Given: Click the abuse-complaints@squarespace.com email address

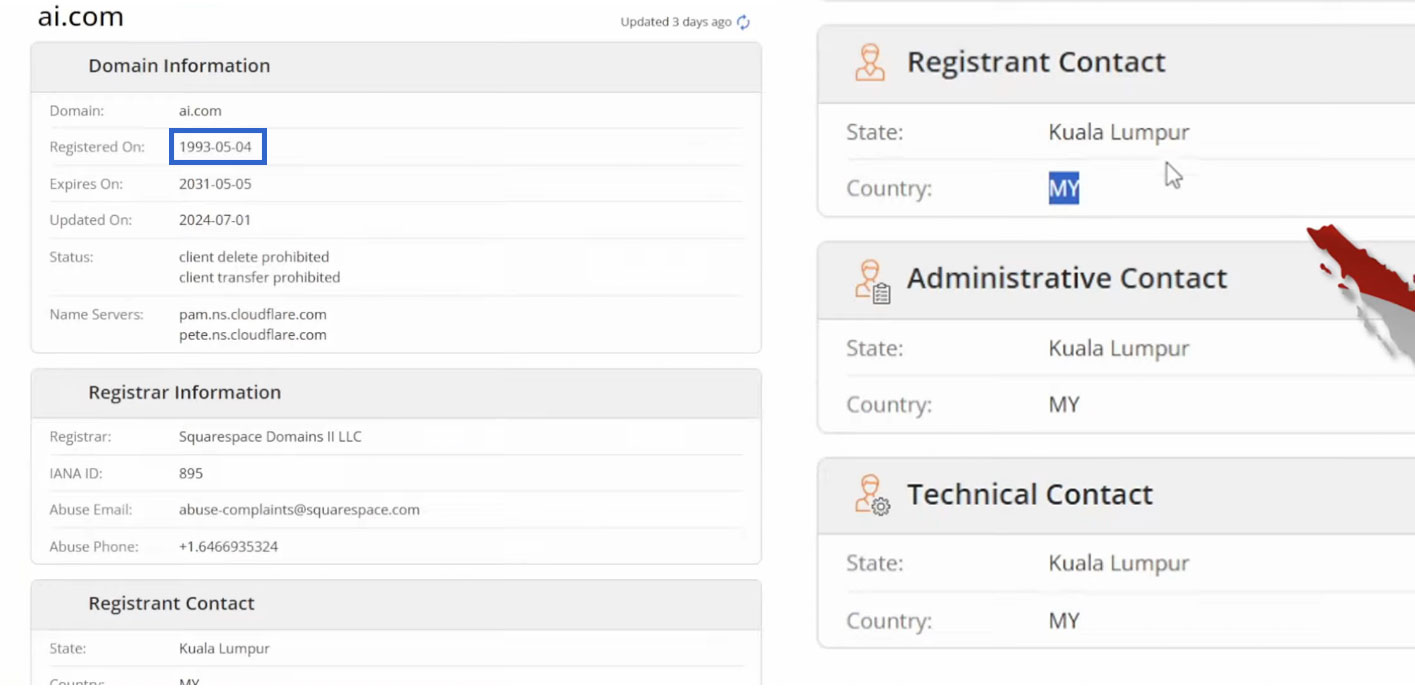Looking at the screenshot, I should [x=299, y=510].
